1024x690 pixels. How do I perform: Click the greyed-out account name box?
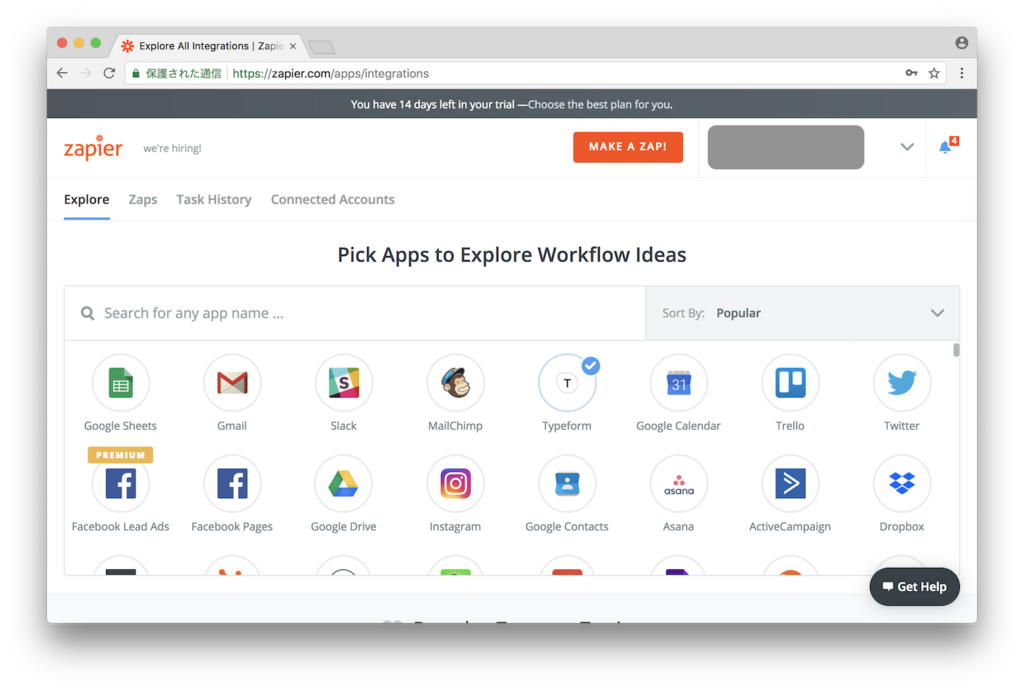786,147
